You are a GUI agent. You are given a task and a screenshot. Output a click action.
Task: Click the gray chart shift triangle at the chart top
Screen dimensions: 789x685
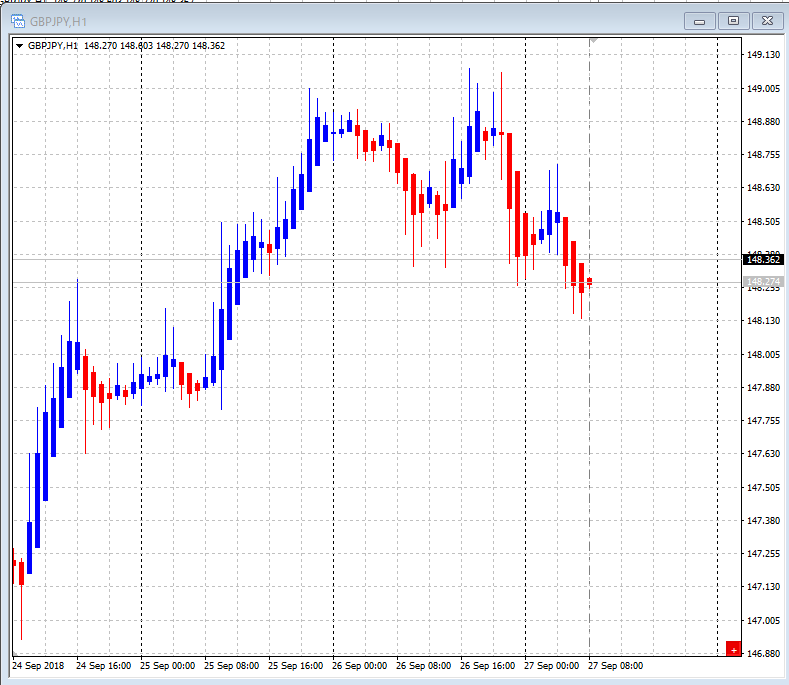tap(594, 40)
